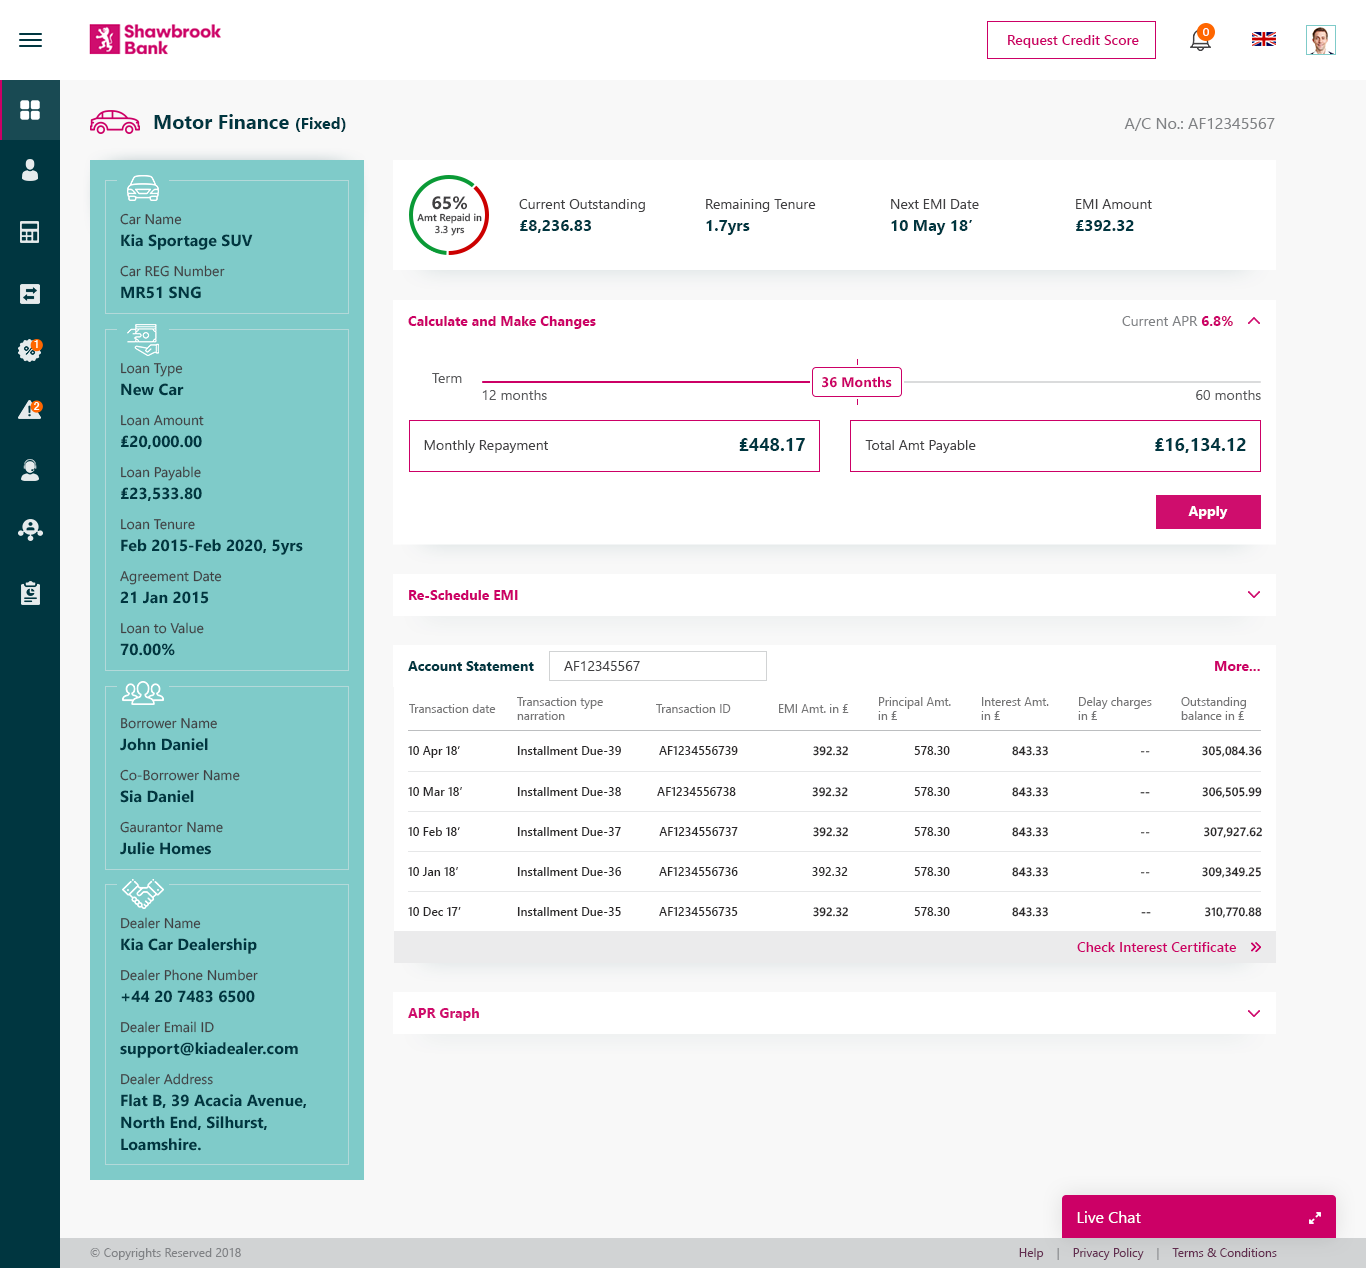The image size is (1366, 1268).
Task: Expand the Re-Schedule EMI section
Action: pyautogui.click(x=1253, y=595)
